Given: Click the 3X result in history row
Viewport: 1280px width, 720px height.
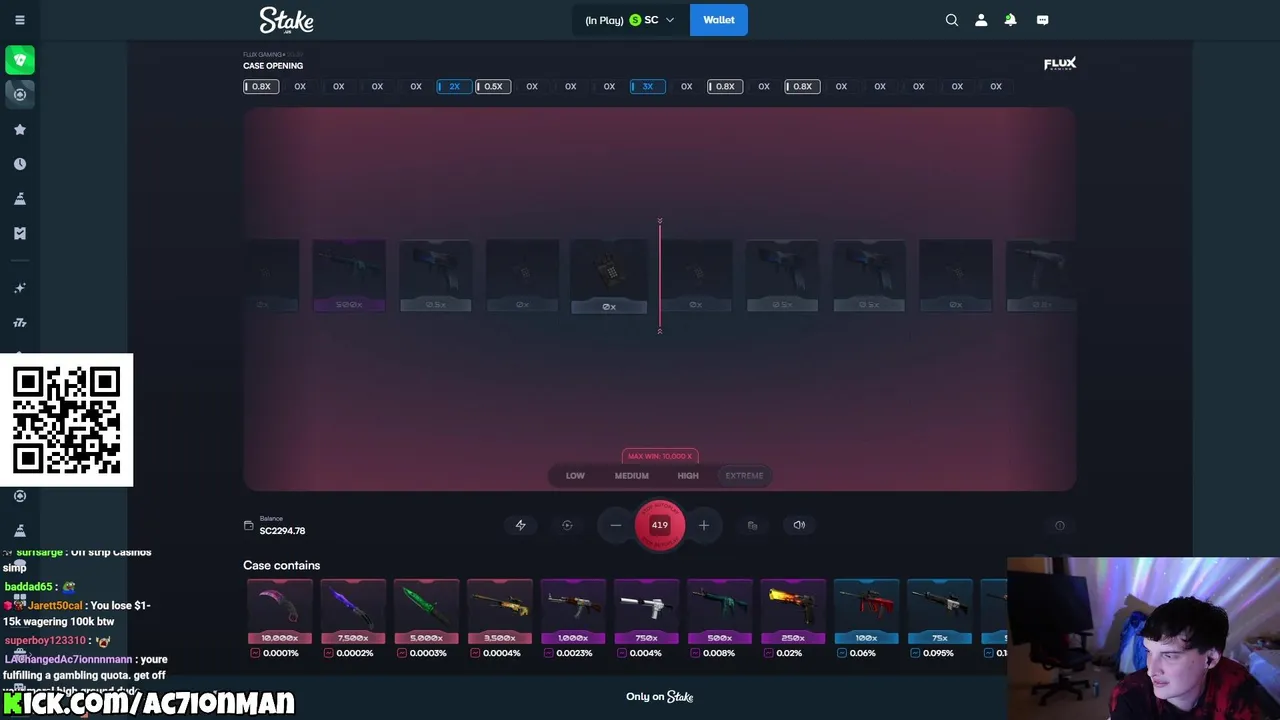Looking at the screenshot, I should (x=648, y=86).
